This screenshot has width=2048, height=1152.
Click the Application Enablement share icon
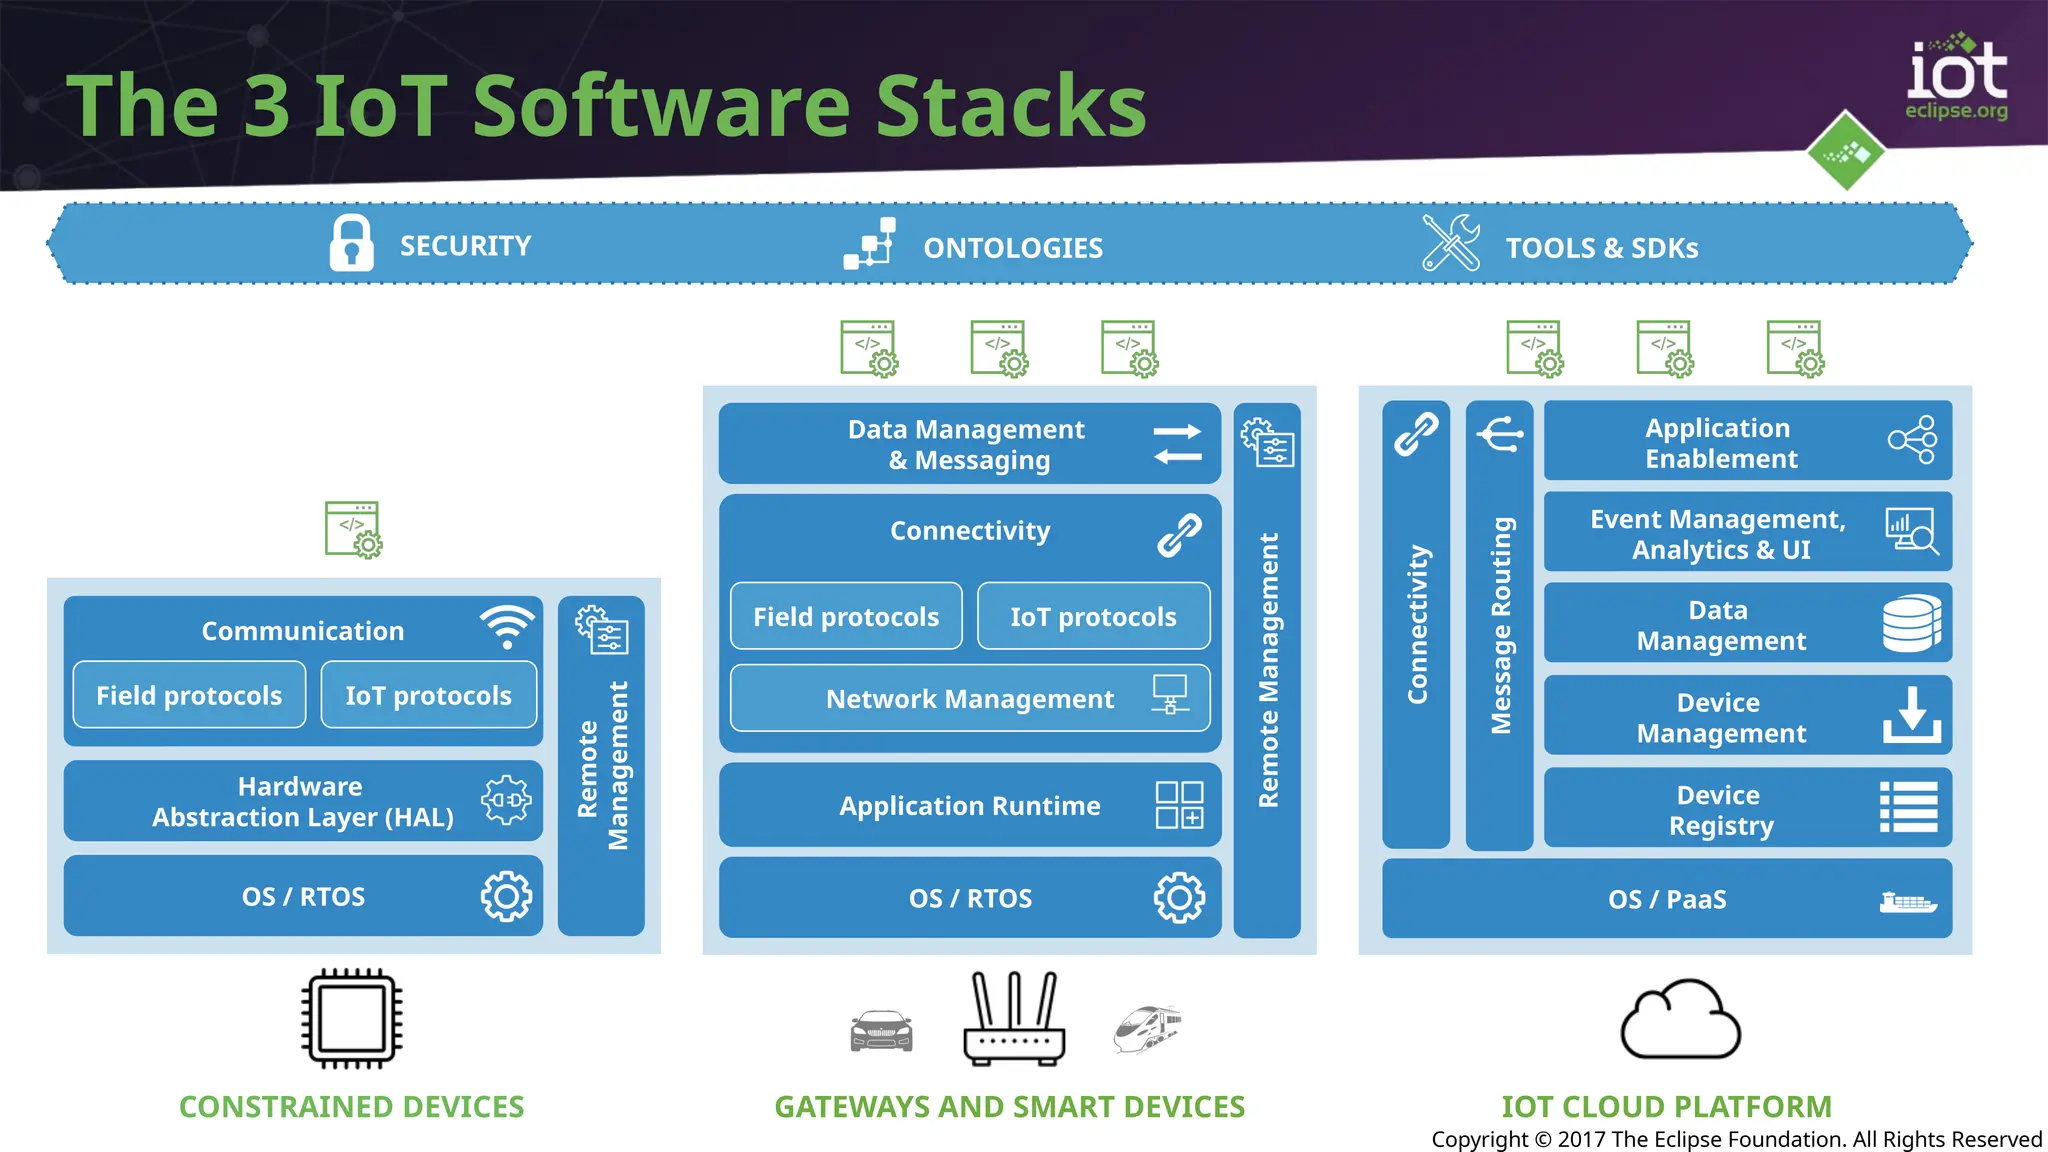tap(1912, 440)
